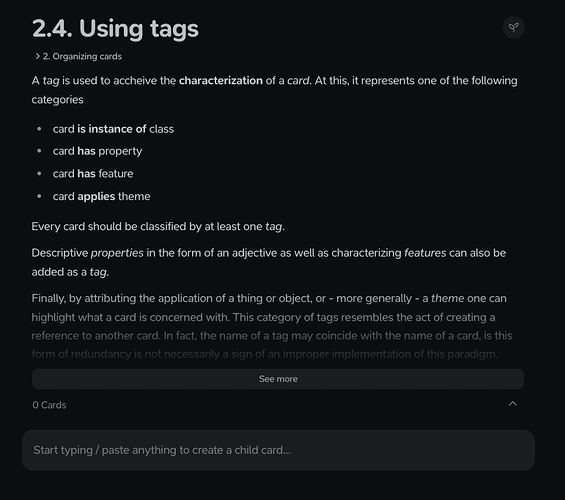This screenshot has width=565, height=500.
Task: Click the italic word 'theme' in last paragraph
Action: tap(448, 298)
